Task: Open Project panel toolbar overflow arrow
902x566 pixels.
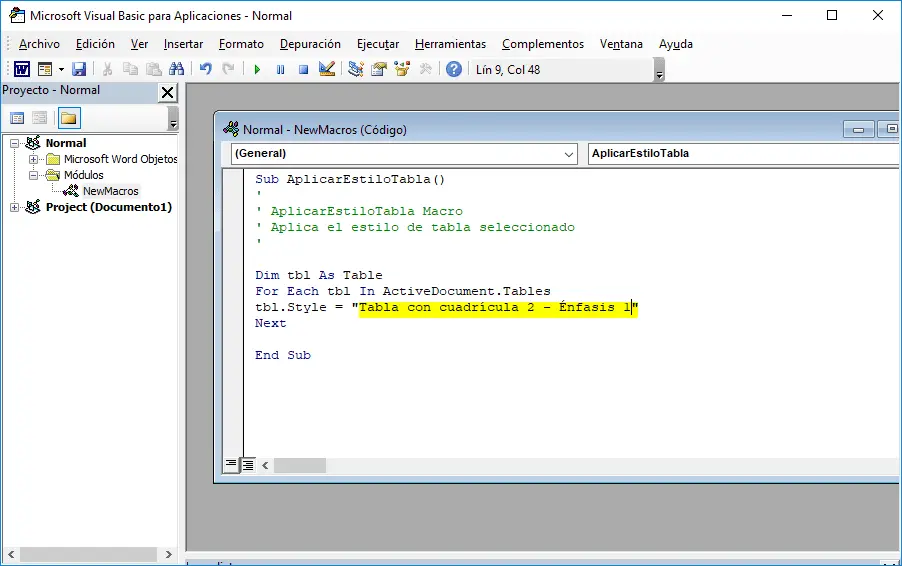Action: (173, 119)
